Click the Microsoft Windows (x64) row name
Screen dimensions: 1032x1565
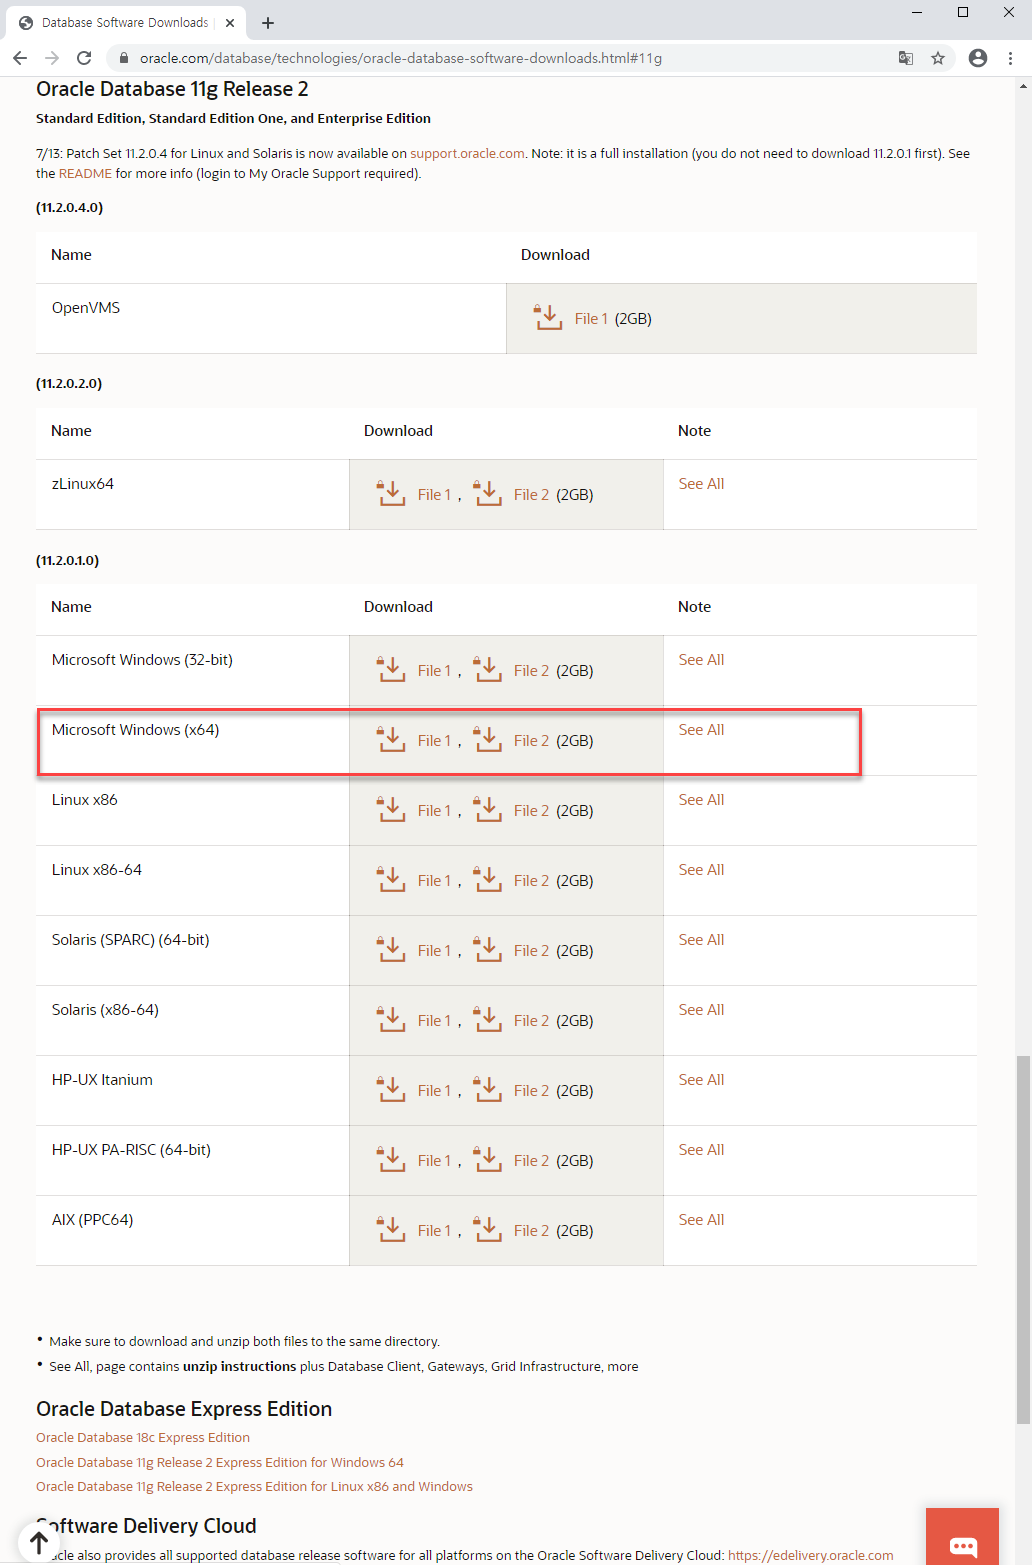pyautogui.click(x=136, y=730)
